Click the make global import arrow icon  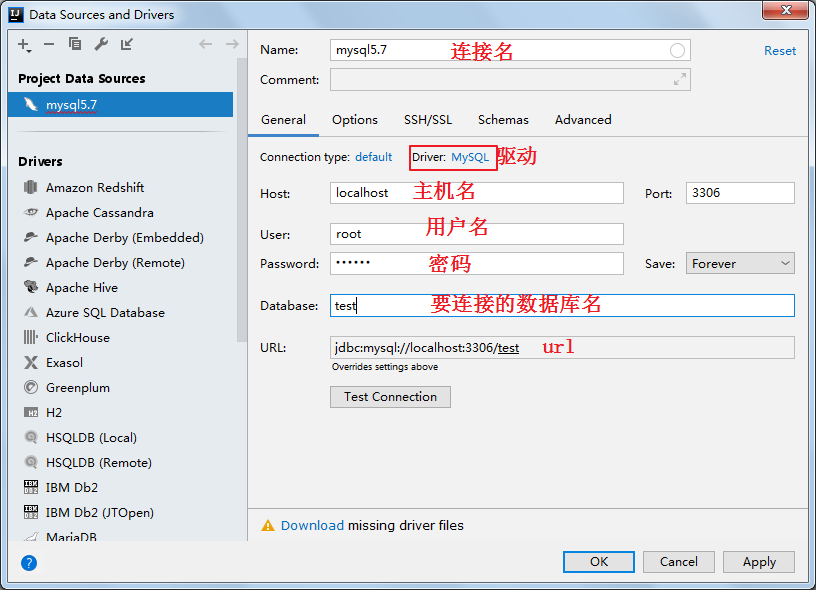(127, 44)
